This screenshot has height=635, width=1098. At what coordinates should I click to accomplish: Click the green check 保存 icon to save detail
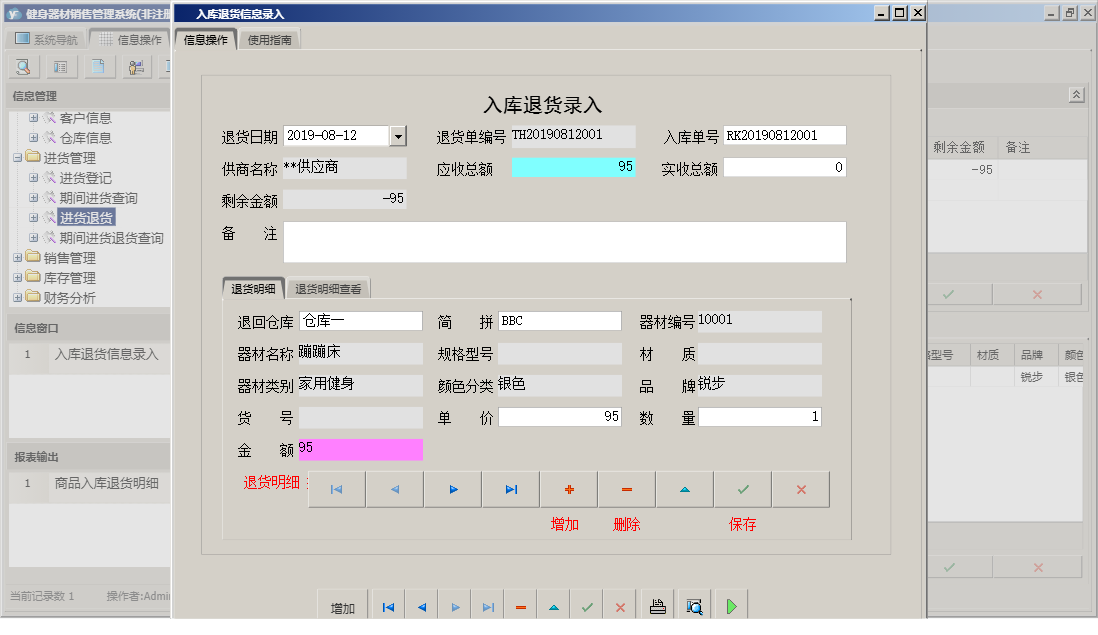(742, 489)
